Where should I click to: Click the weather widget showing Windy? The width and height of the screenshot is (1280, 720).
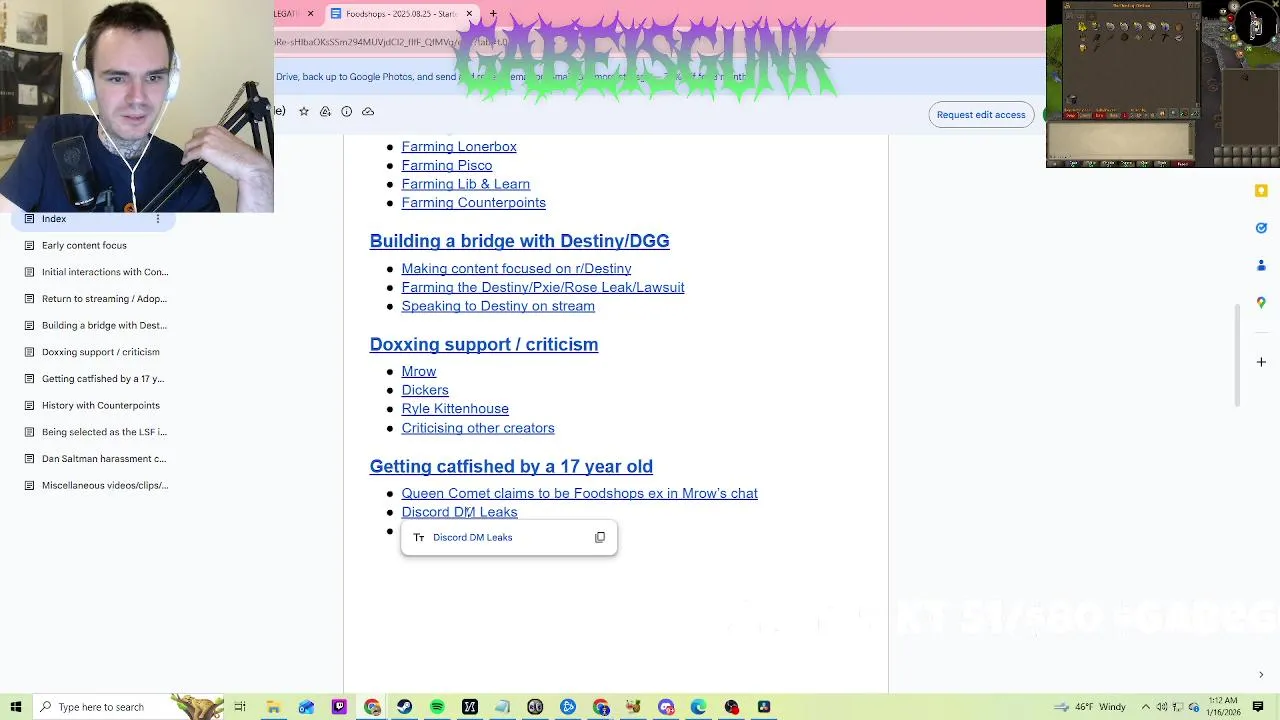[1090, 707]
